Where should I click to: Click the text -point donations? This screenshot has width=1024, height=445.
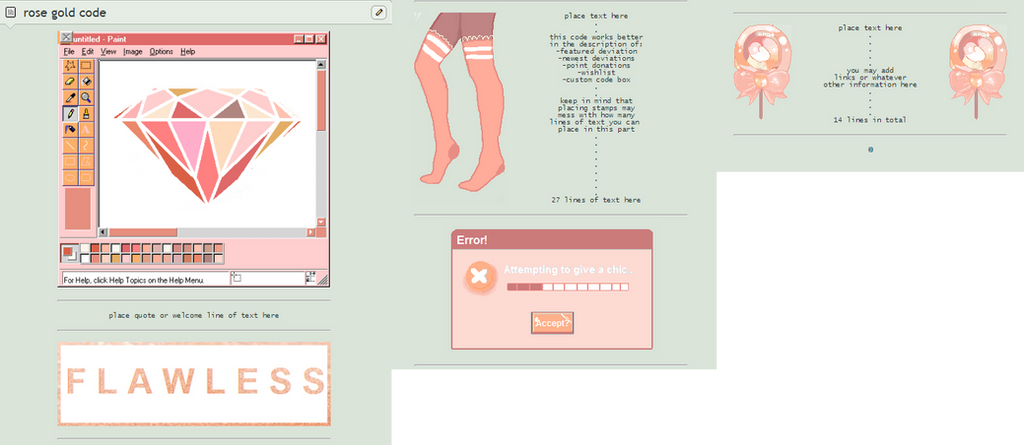[x=596, y=65]
